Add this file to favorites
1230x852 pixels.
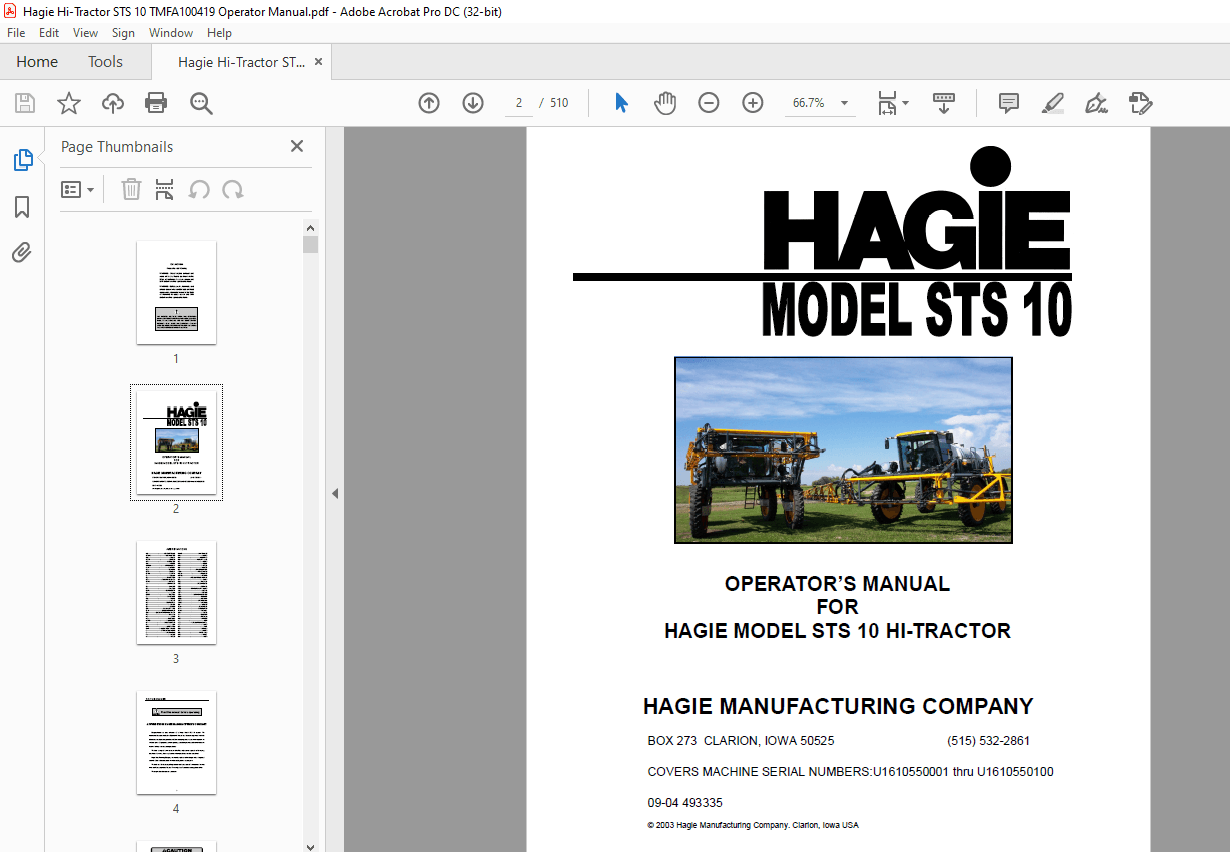(68, 102)
